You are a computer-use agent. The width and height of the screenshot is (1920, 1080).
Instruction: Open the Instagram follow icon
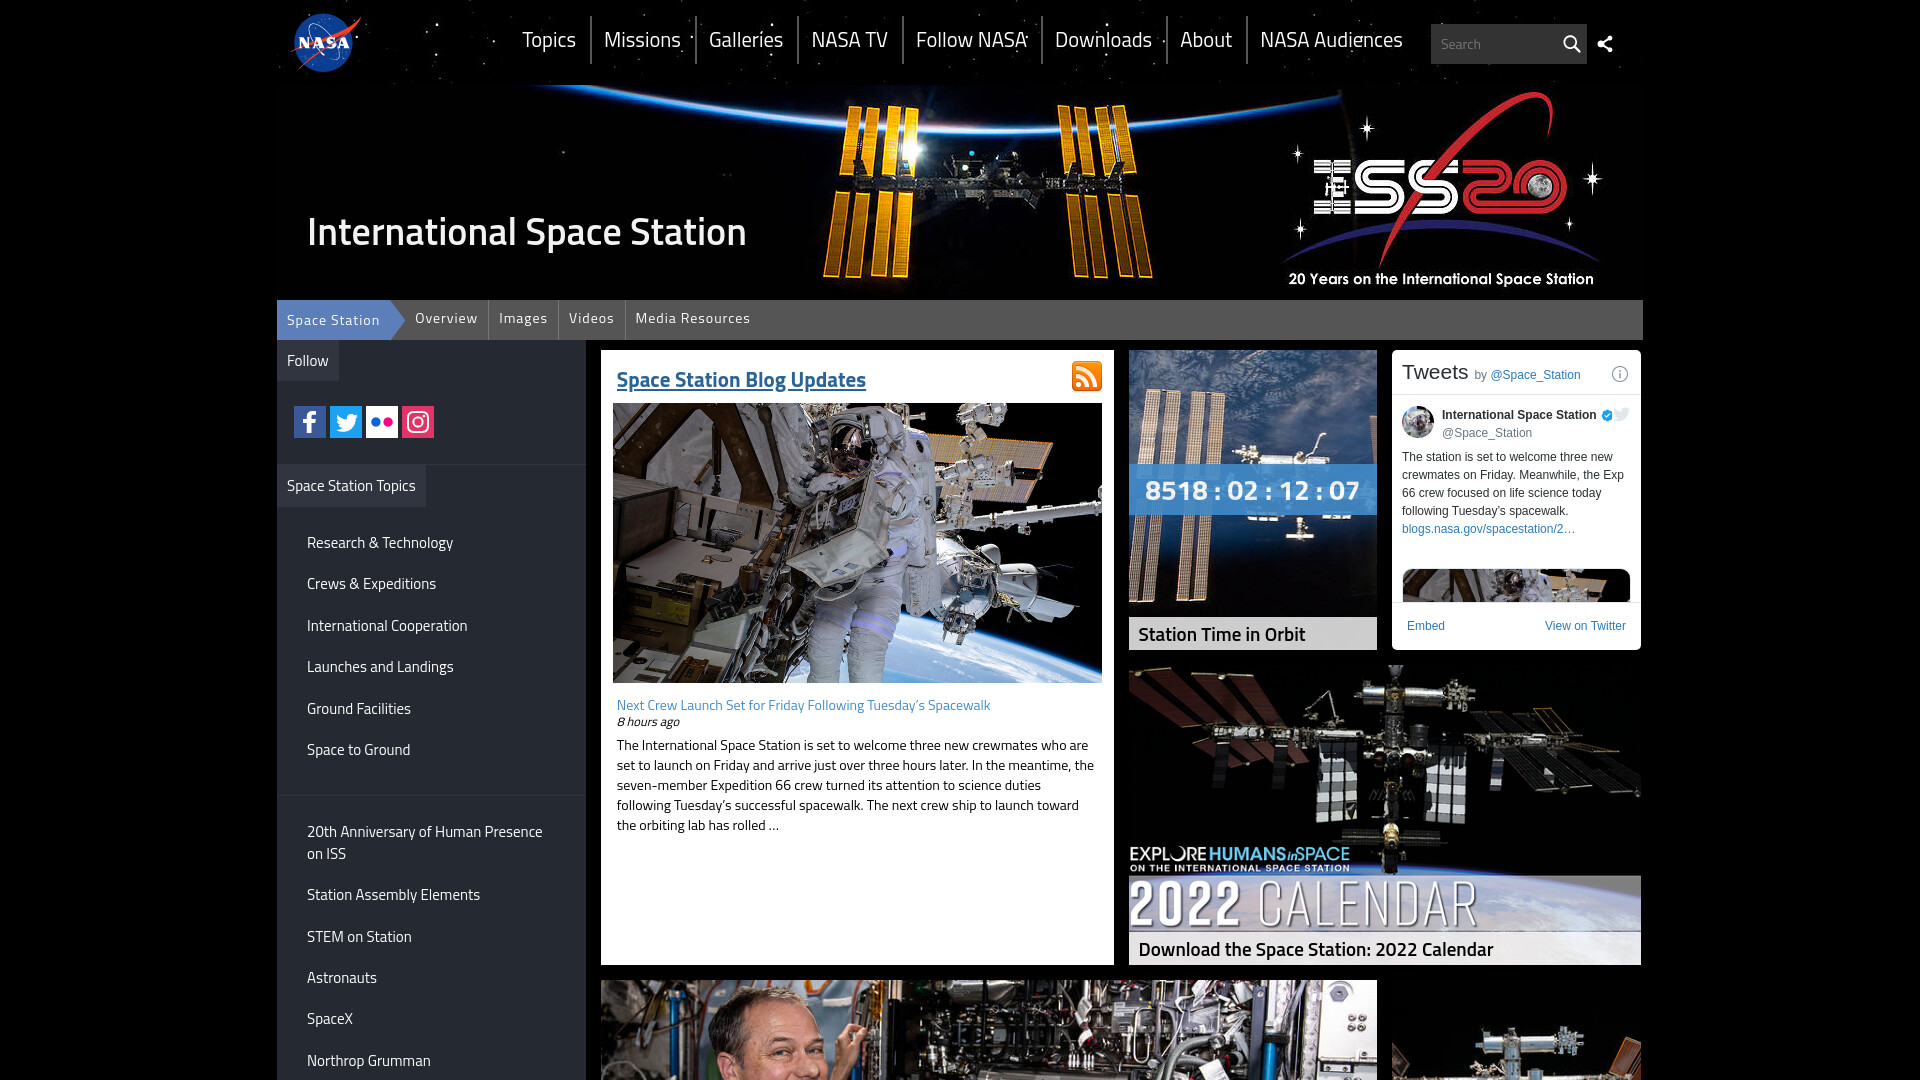tap(418, 422)
